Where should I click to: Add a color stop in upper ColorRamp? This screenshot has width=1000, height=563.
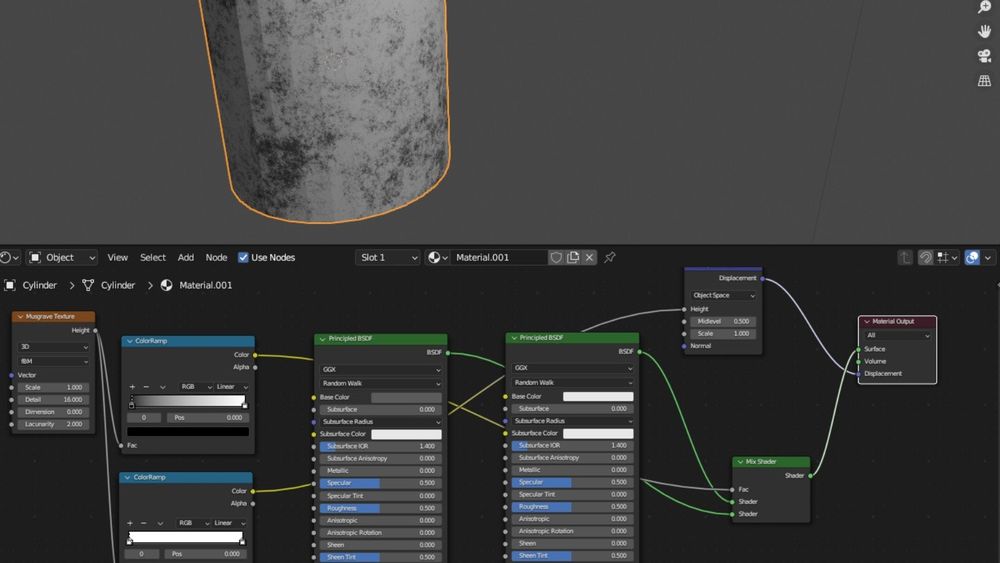point(132,387)
